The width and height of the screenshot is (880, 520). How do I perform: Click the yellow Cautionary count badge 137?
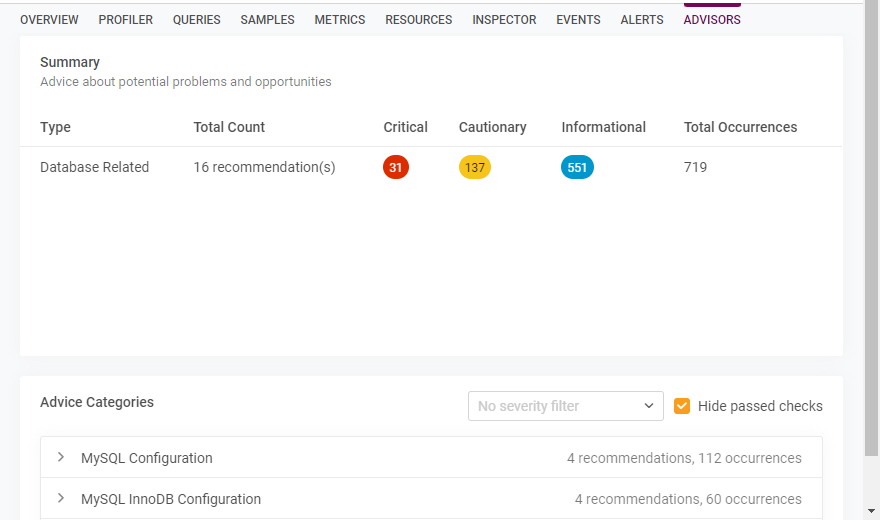475,168
